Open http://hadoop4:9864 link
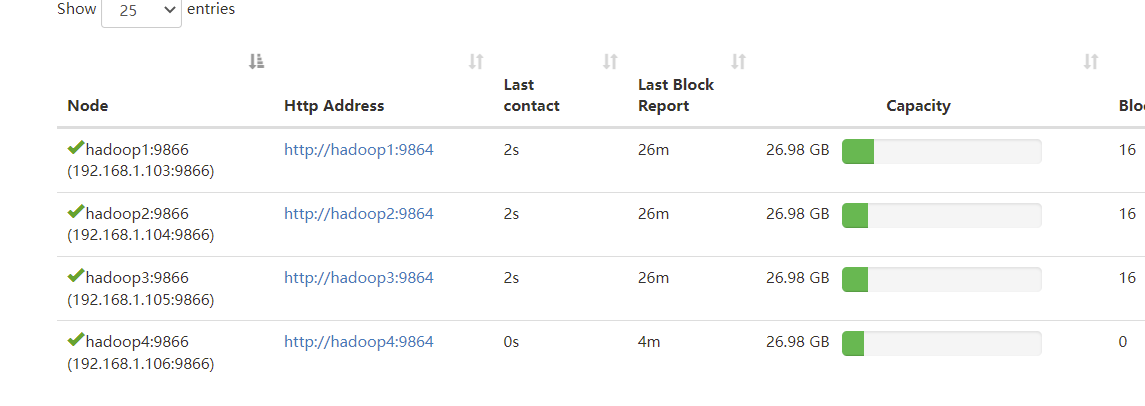 point(358,342)
